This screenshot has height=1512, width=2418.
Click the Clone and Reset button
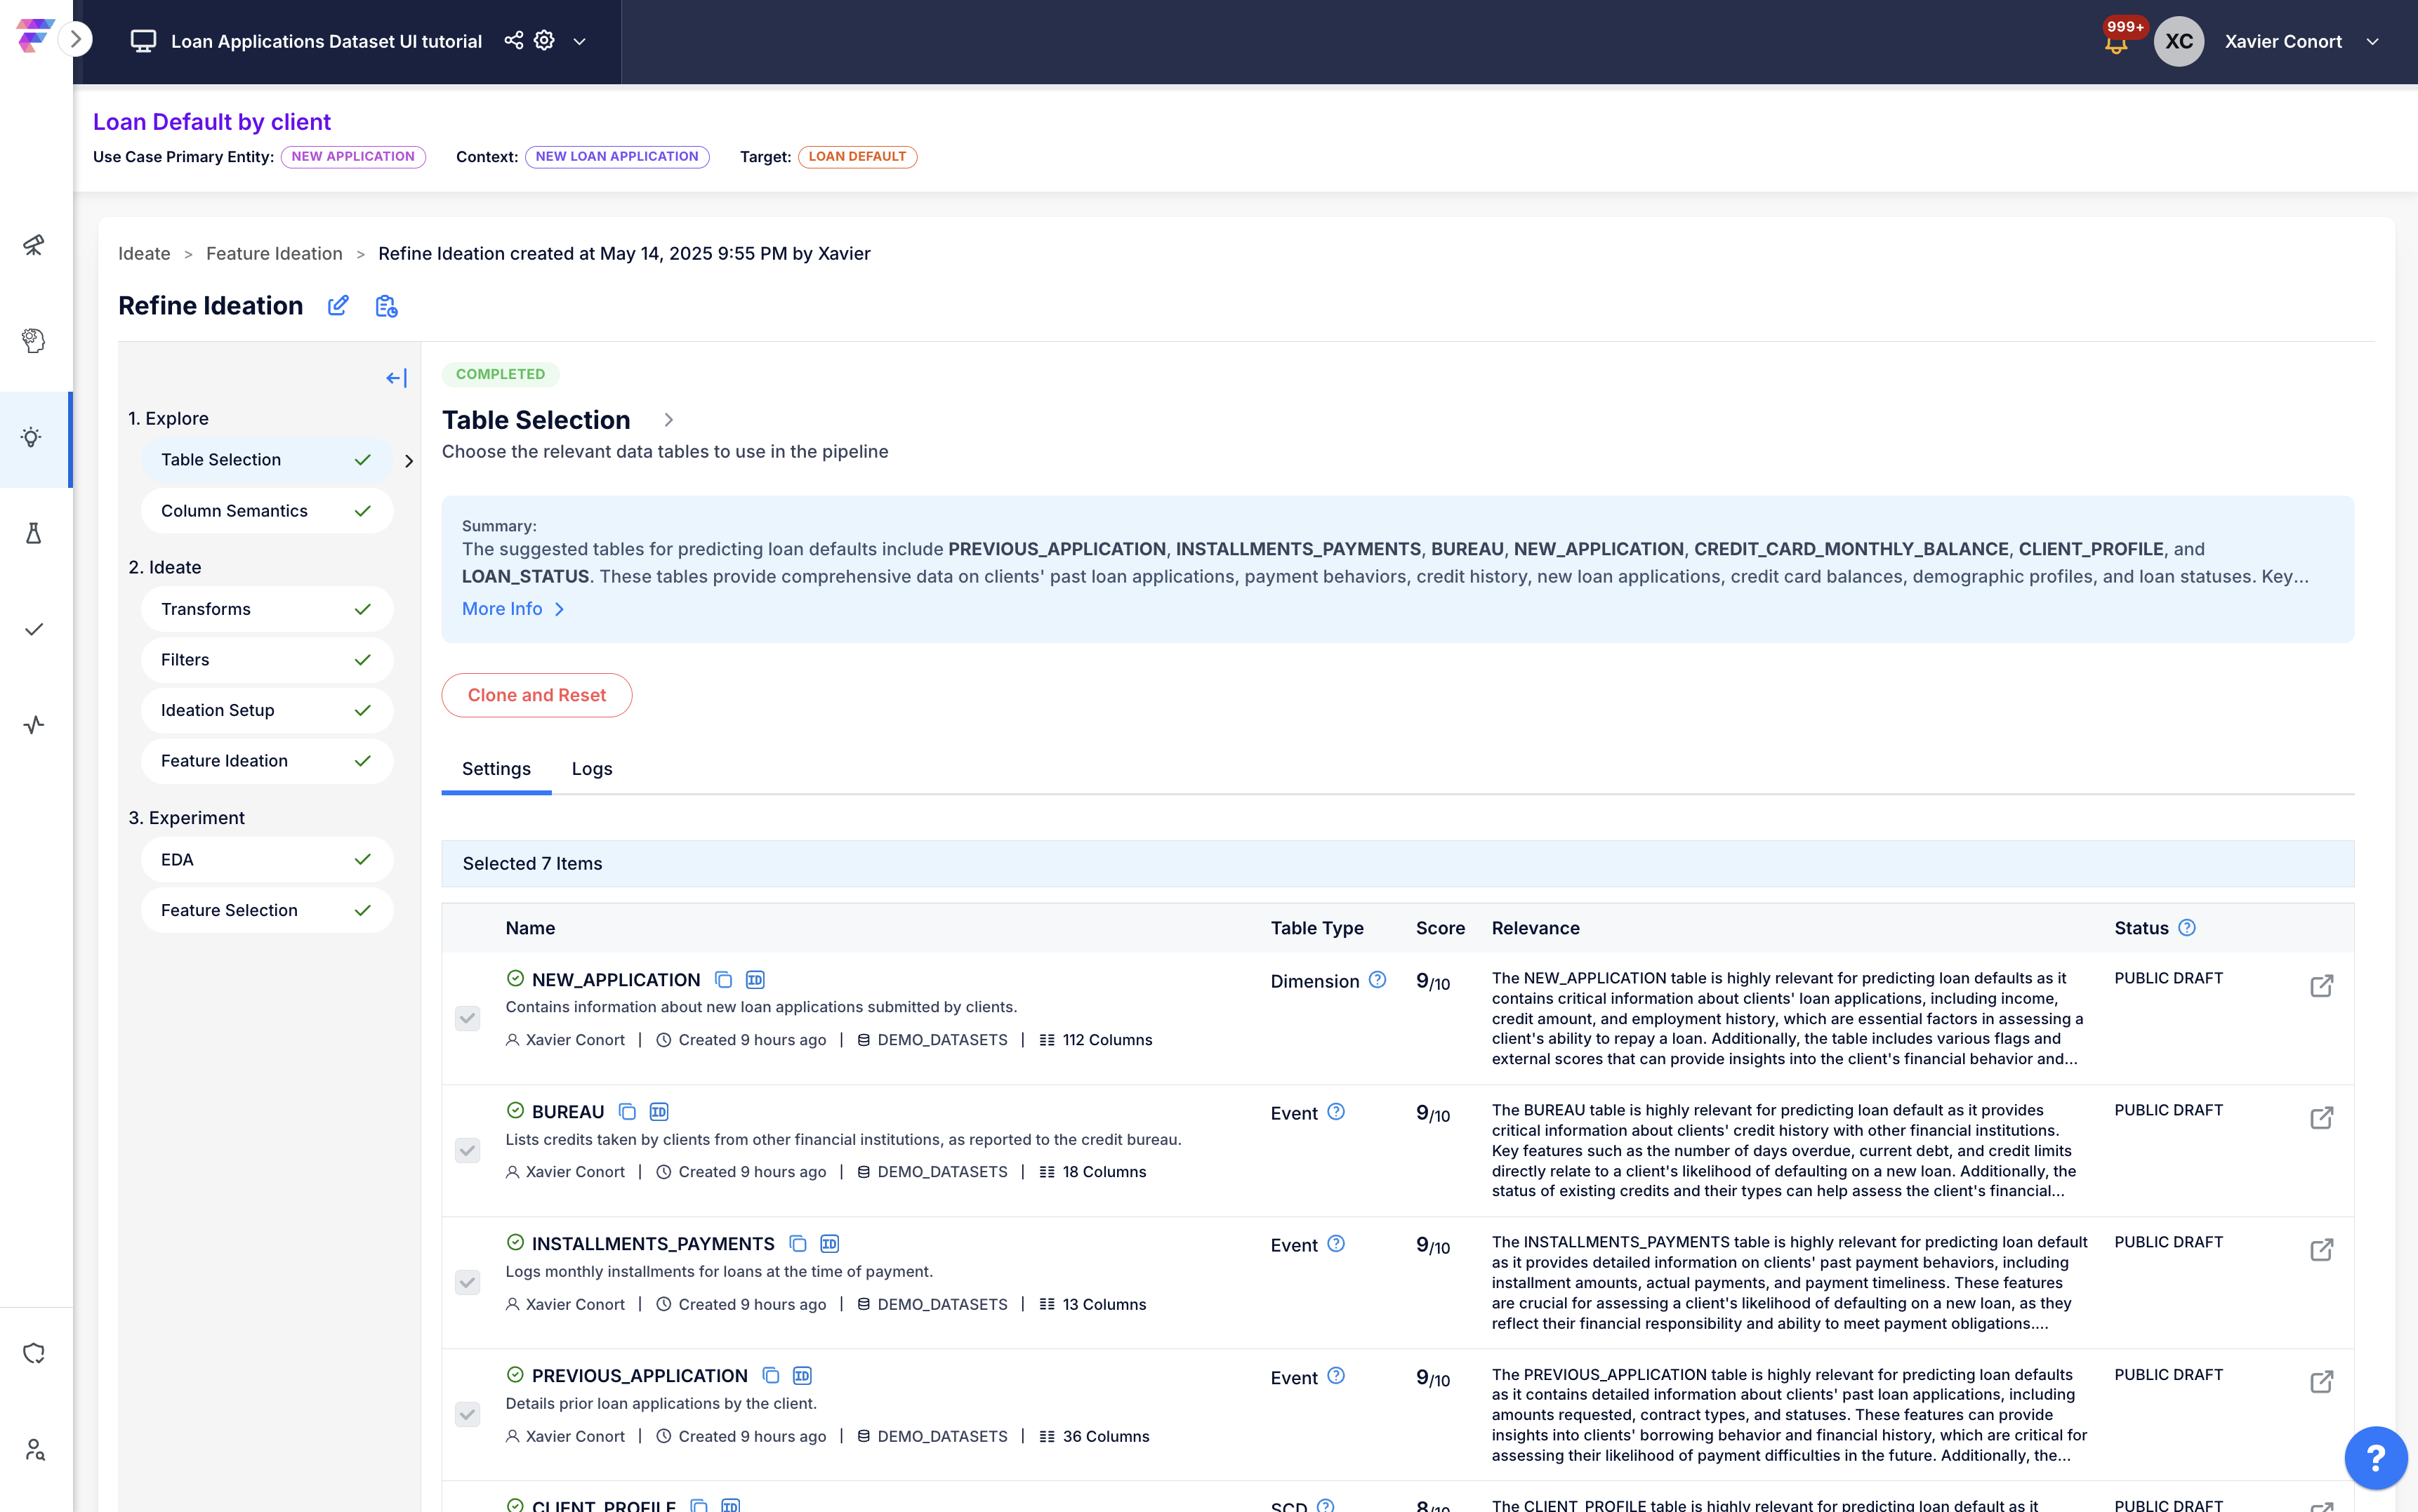(x=537, y=695)
